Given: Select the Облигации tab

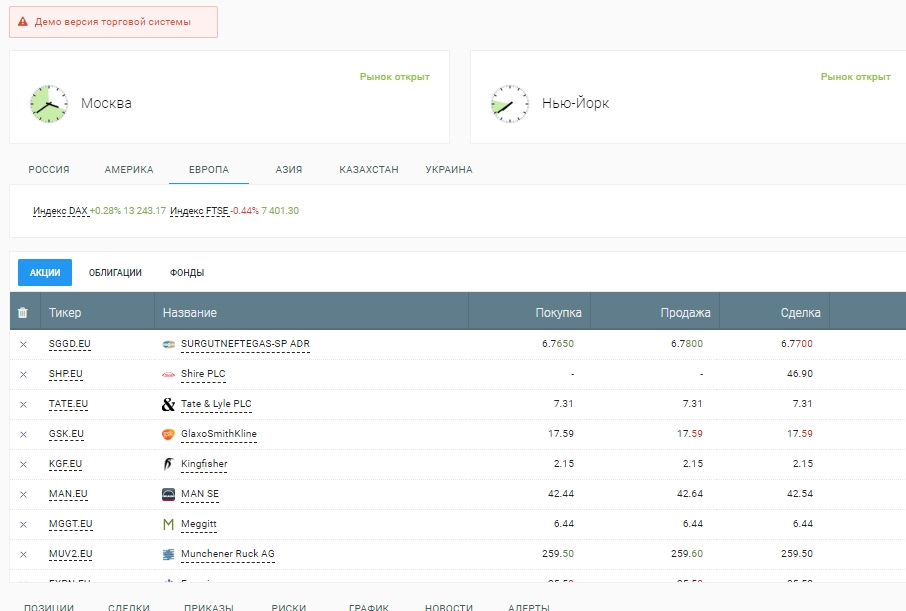Looking at the screenshot, I should 115,273.
